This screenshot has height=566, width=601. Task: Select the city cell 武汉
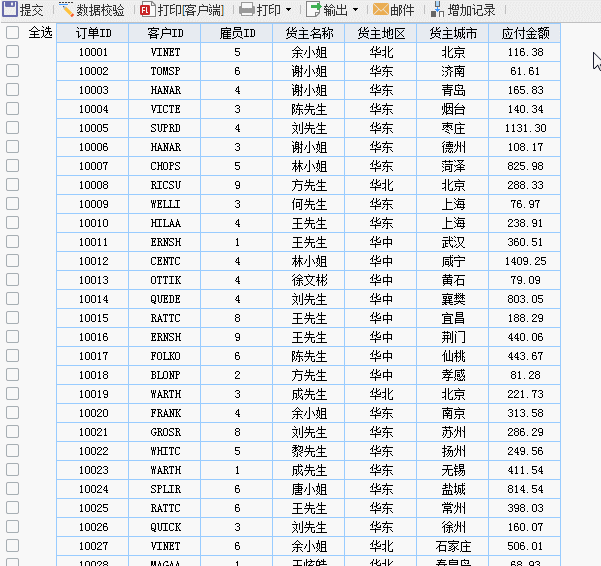pos(453,242)
